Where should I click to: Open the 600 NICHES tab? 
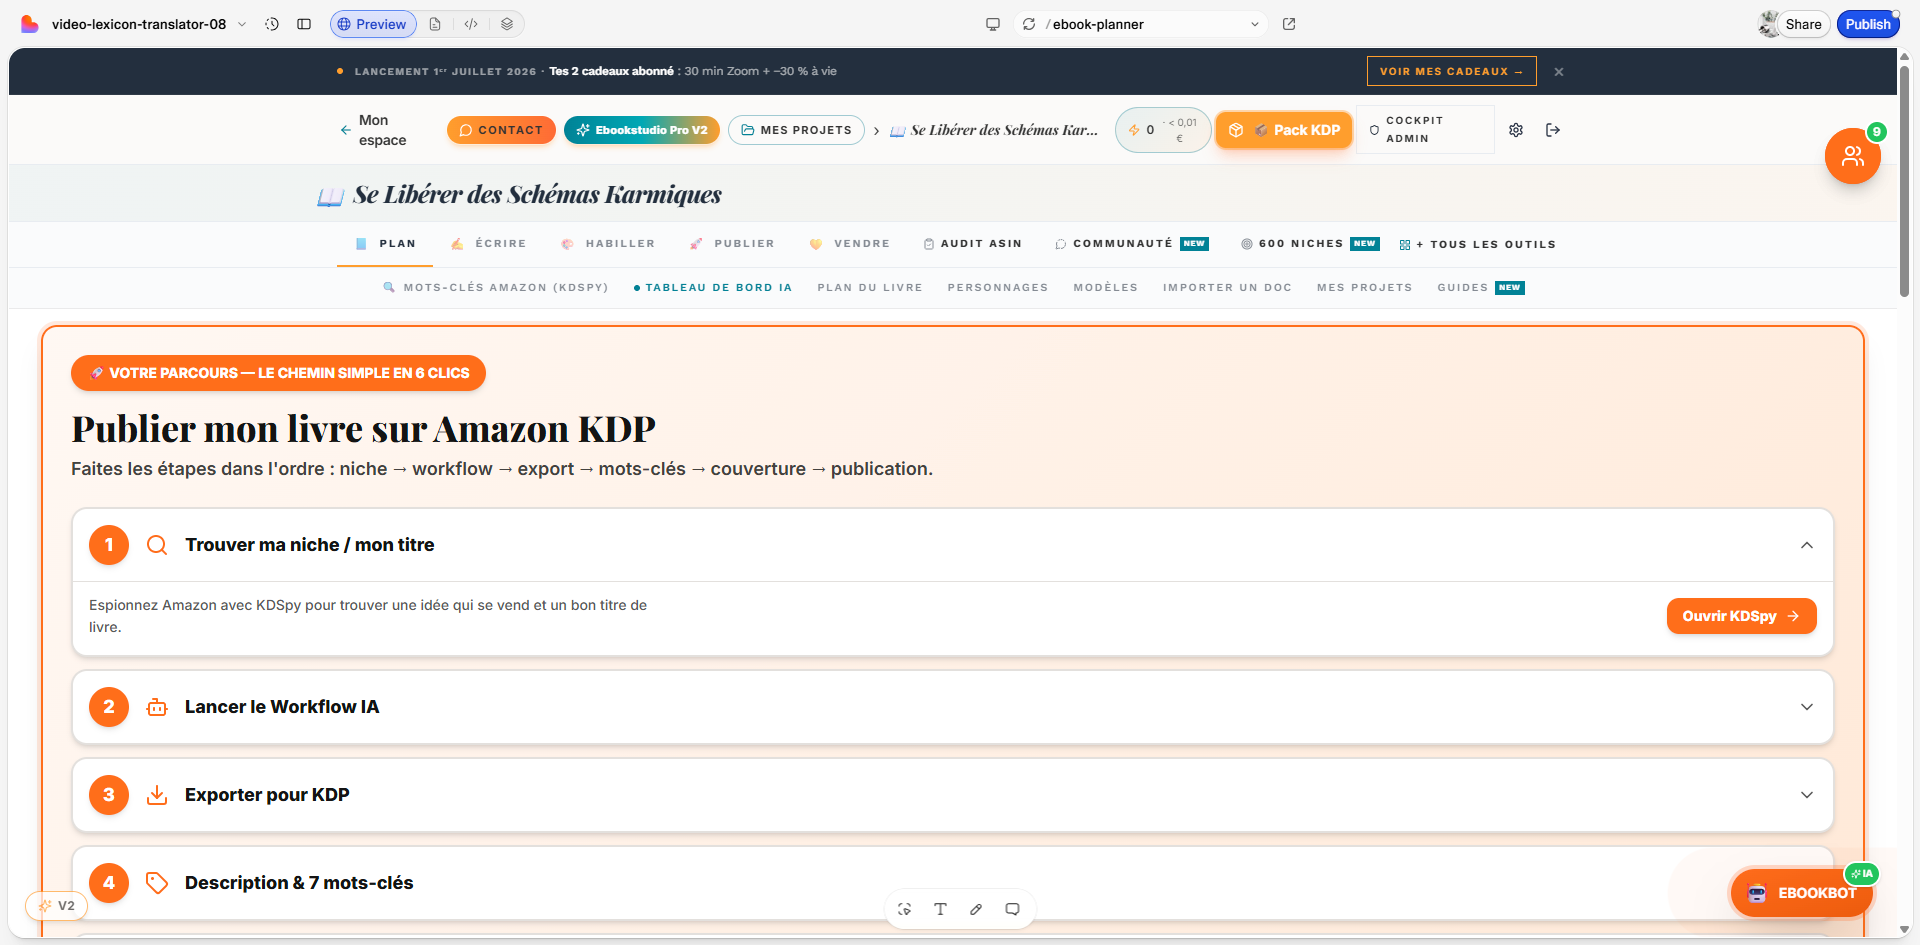tap(1310, 244)
